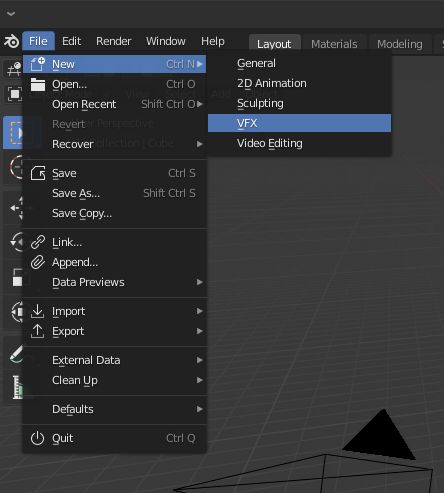Click Quit in the File menu
This screenshot has height=493, width=444.
(114, 438)
